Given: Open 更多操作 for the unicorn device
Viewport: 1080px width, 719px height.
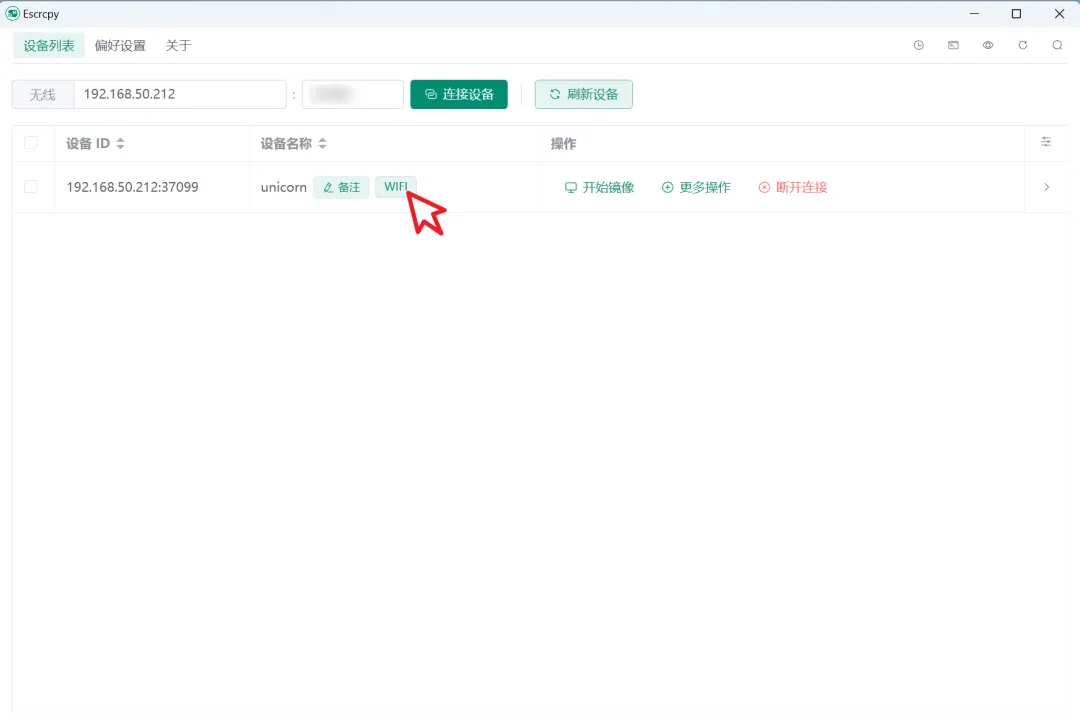Looking at the screenshot, I should pos(696,187).
